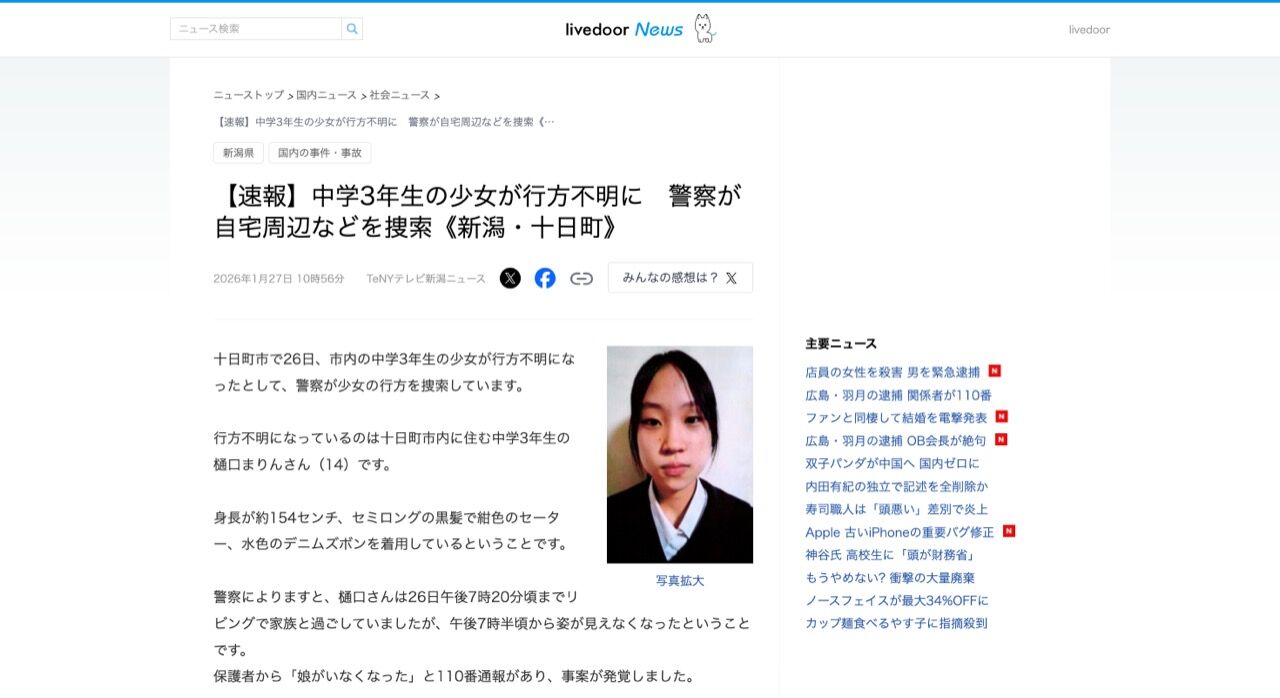Open 社会ニュース breadcrumb link
Image resolution: width=1280 pixels, height=698 pixels.
point(400,95)
